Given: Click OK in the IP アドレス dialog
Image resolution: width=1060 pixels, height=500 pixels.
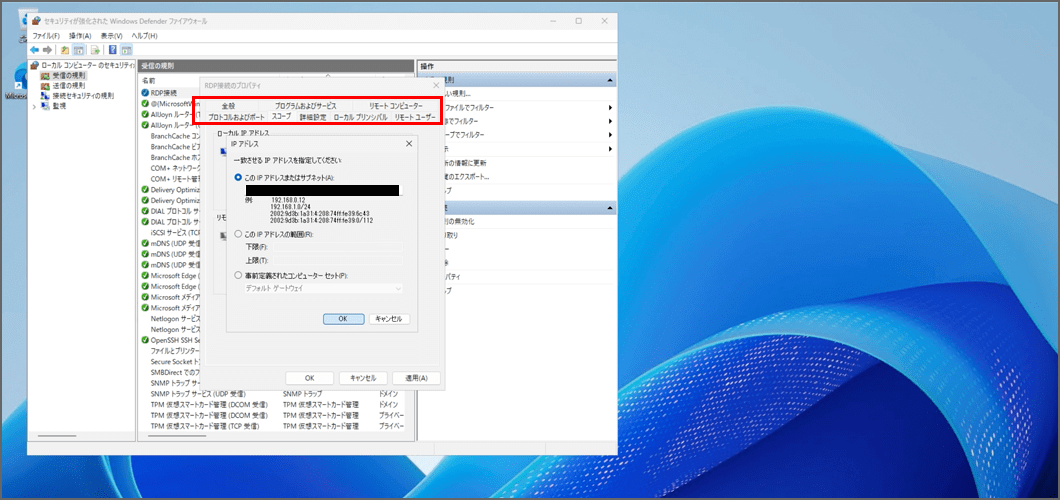Looking at the screenshot, I should (x=343, y=318).
